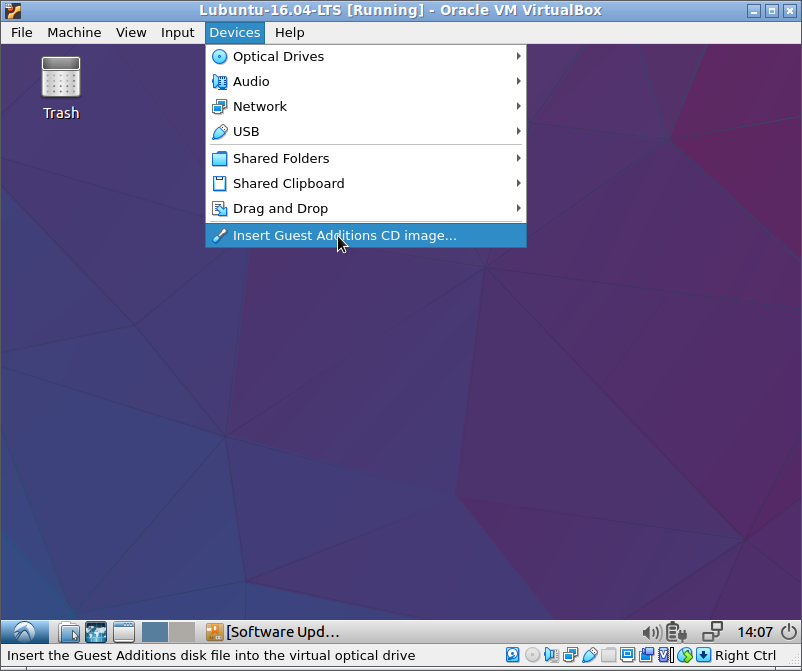Click the 14:07 clock

coord(755,632)
